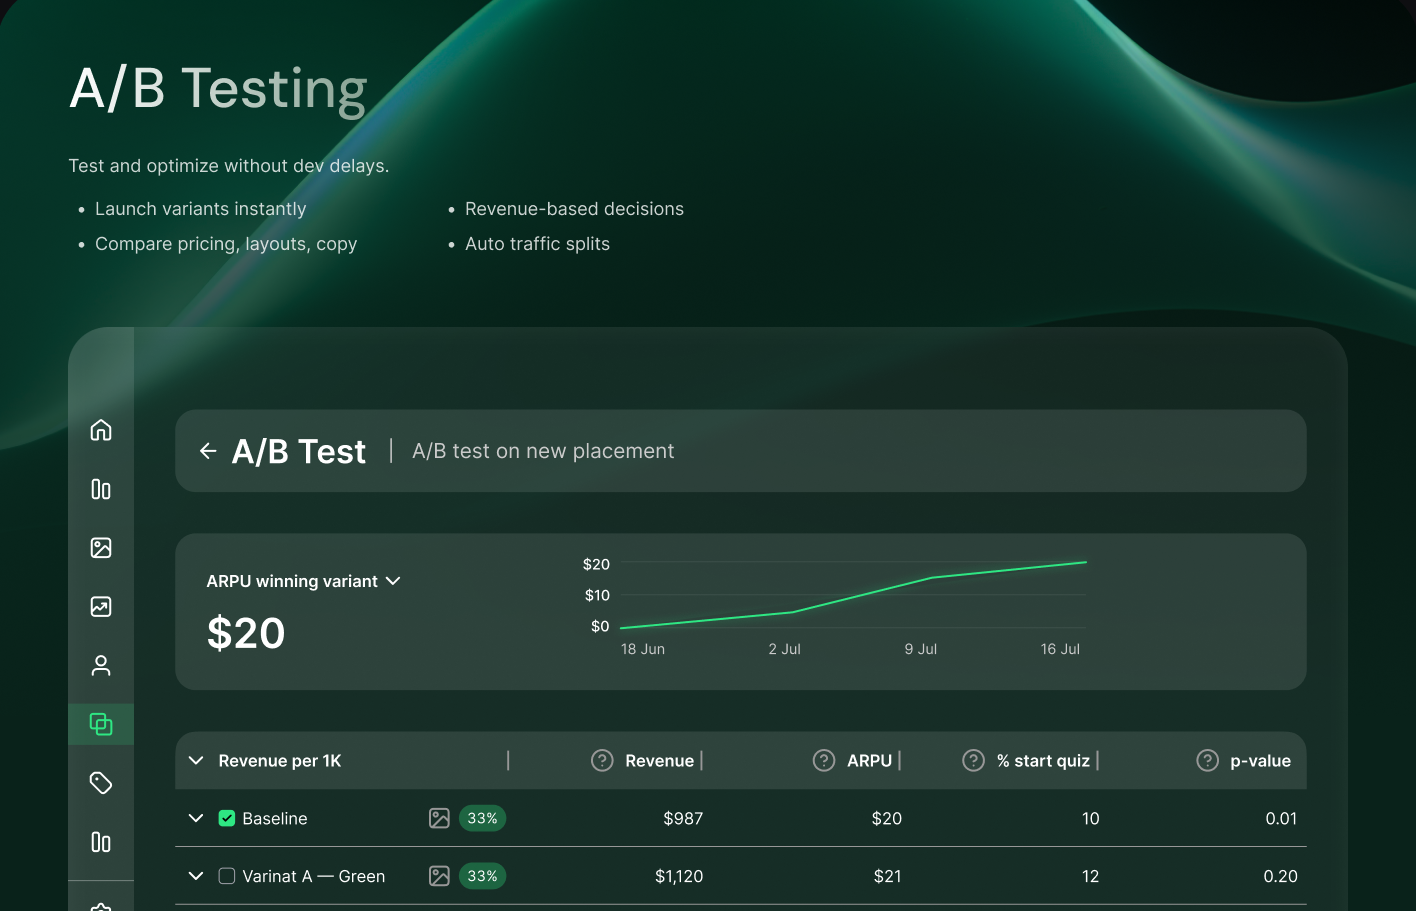The height and width of the screenshot is (911, 1416).
Task: Click the Baseline row label
Action: pos(275,818)
